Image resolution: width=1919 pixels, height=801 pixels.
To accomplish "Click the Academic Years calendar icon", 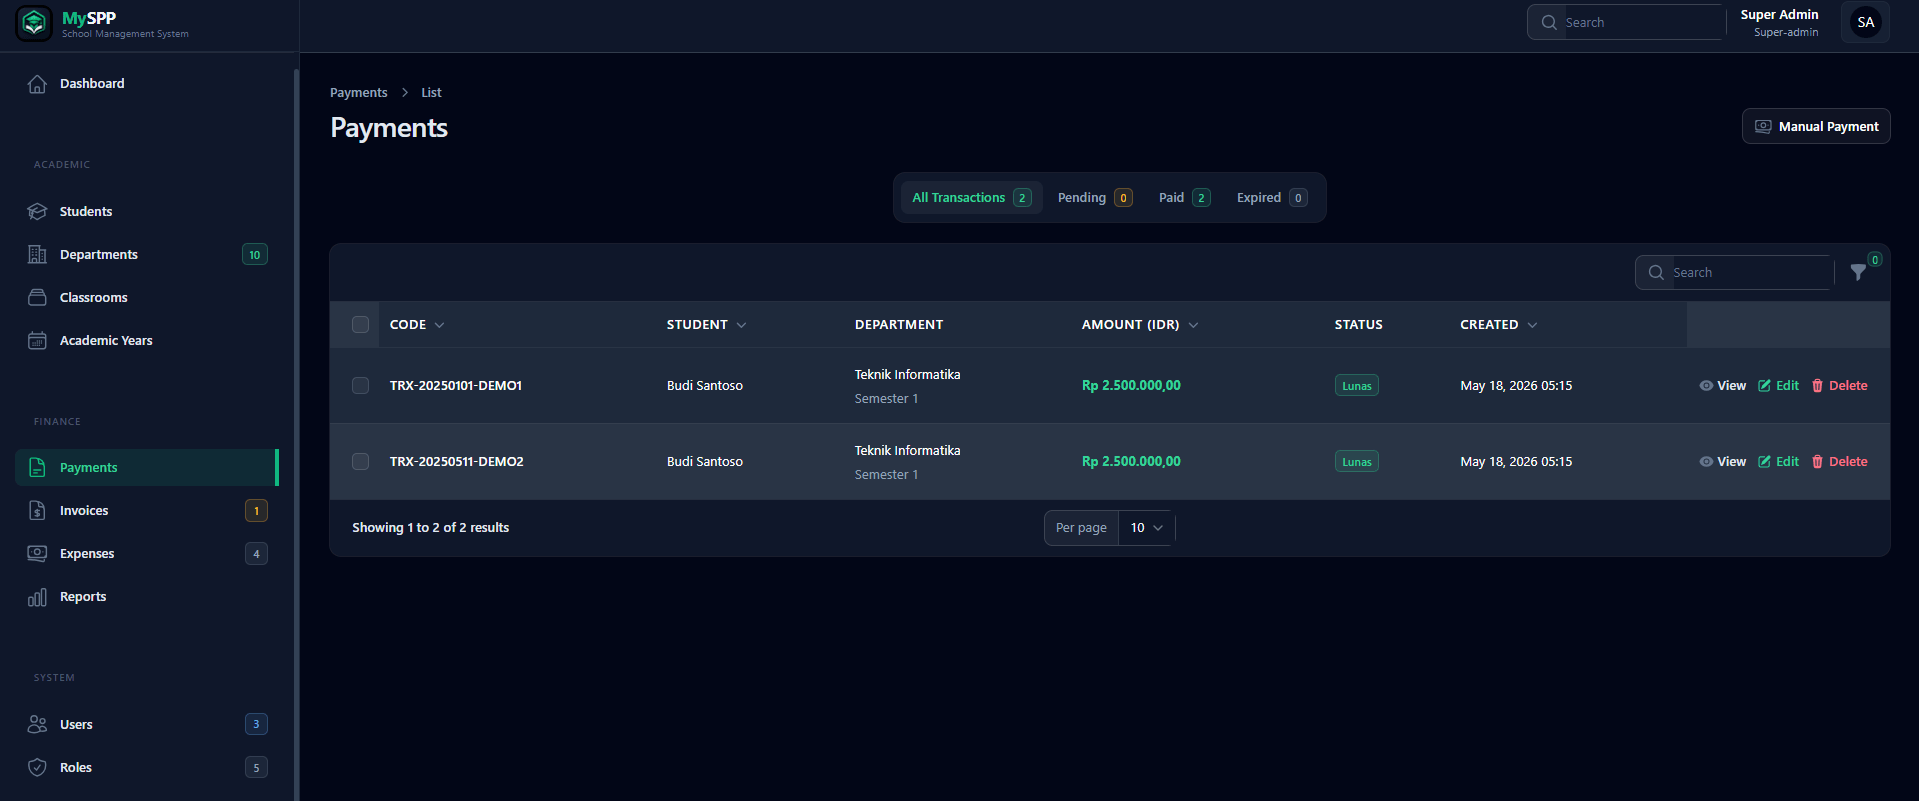I will click(x=37, y=341).
